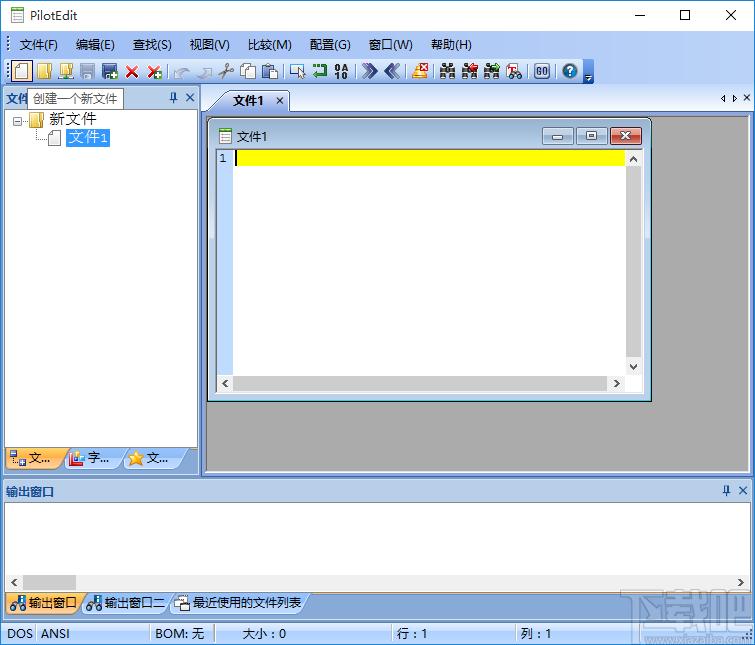The image size is (755, 645).
Task: Click the unindent left double-chevron icon
Action: coord(392,71)
